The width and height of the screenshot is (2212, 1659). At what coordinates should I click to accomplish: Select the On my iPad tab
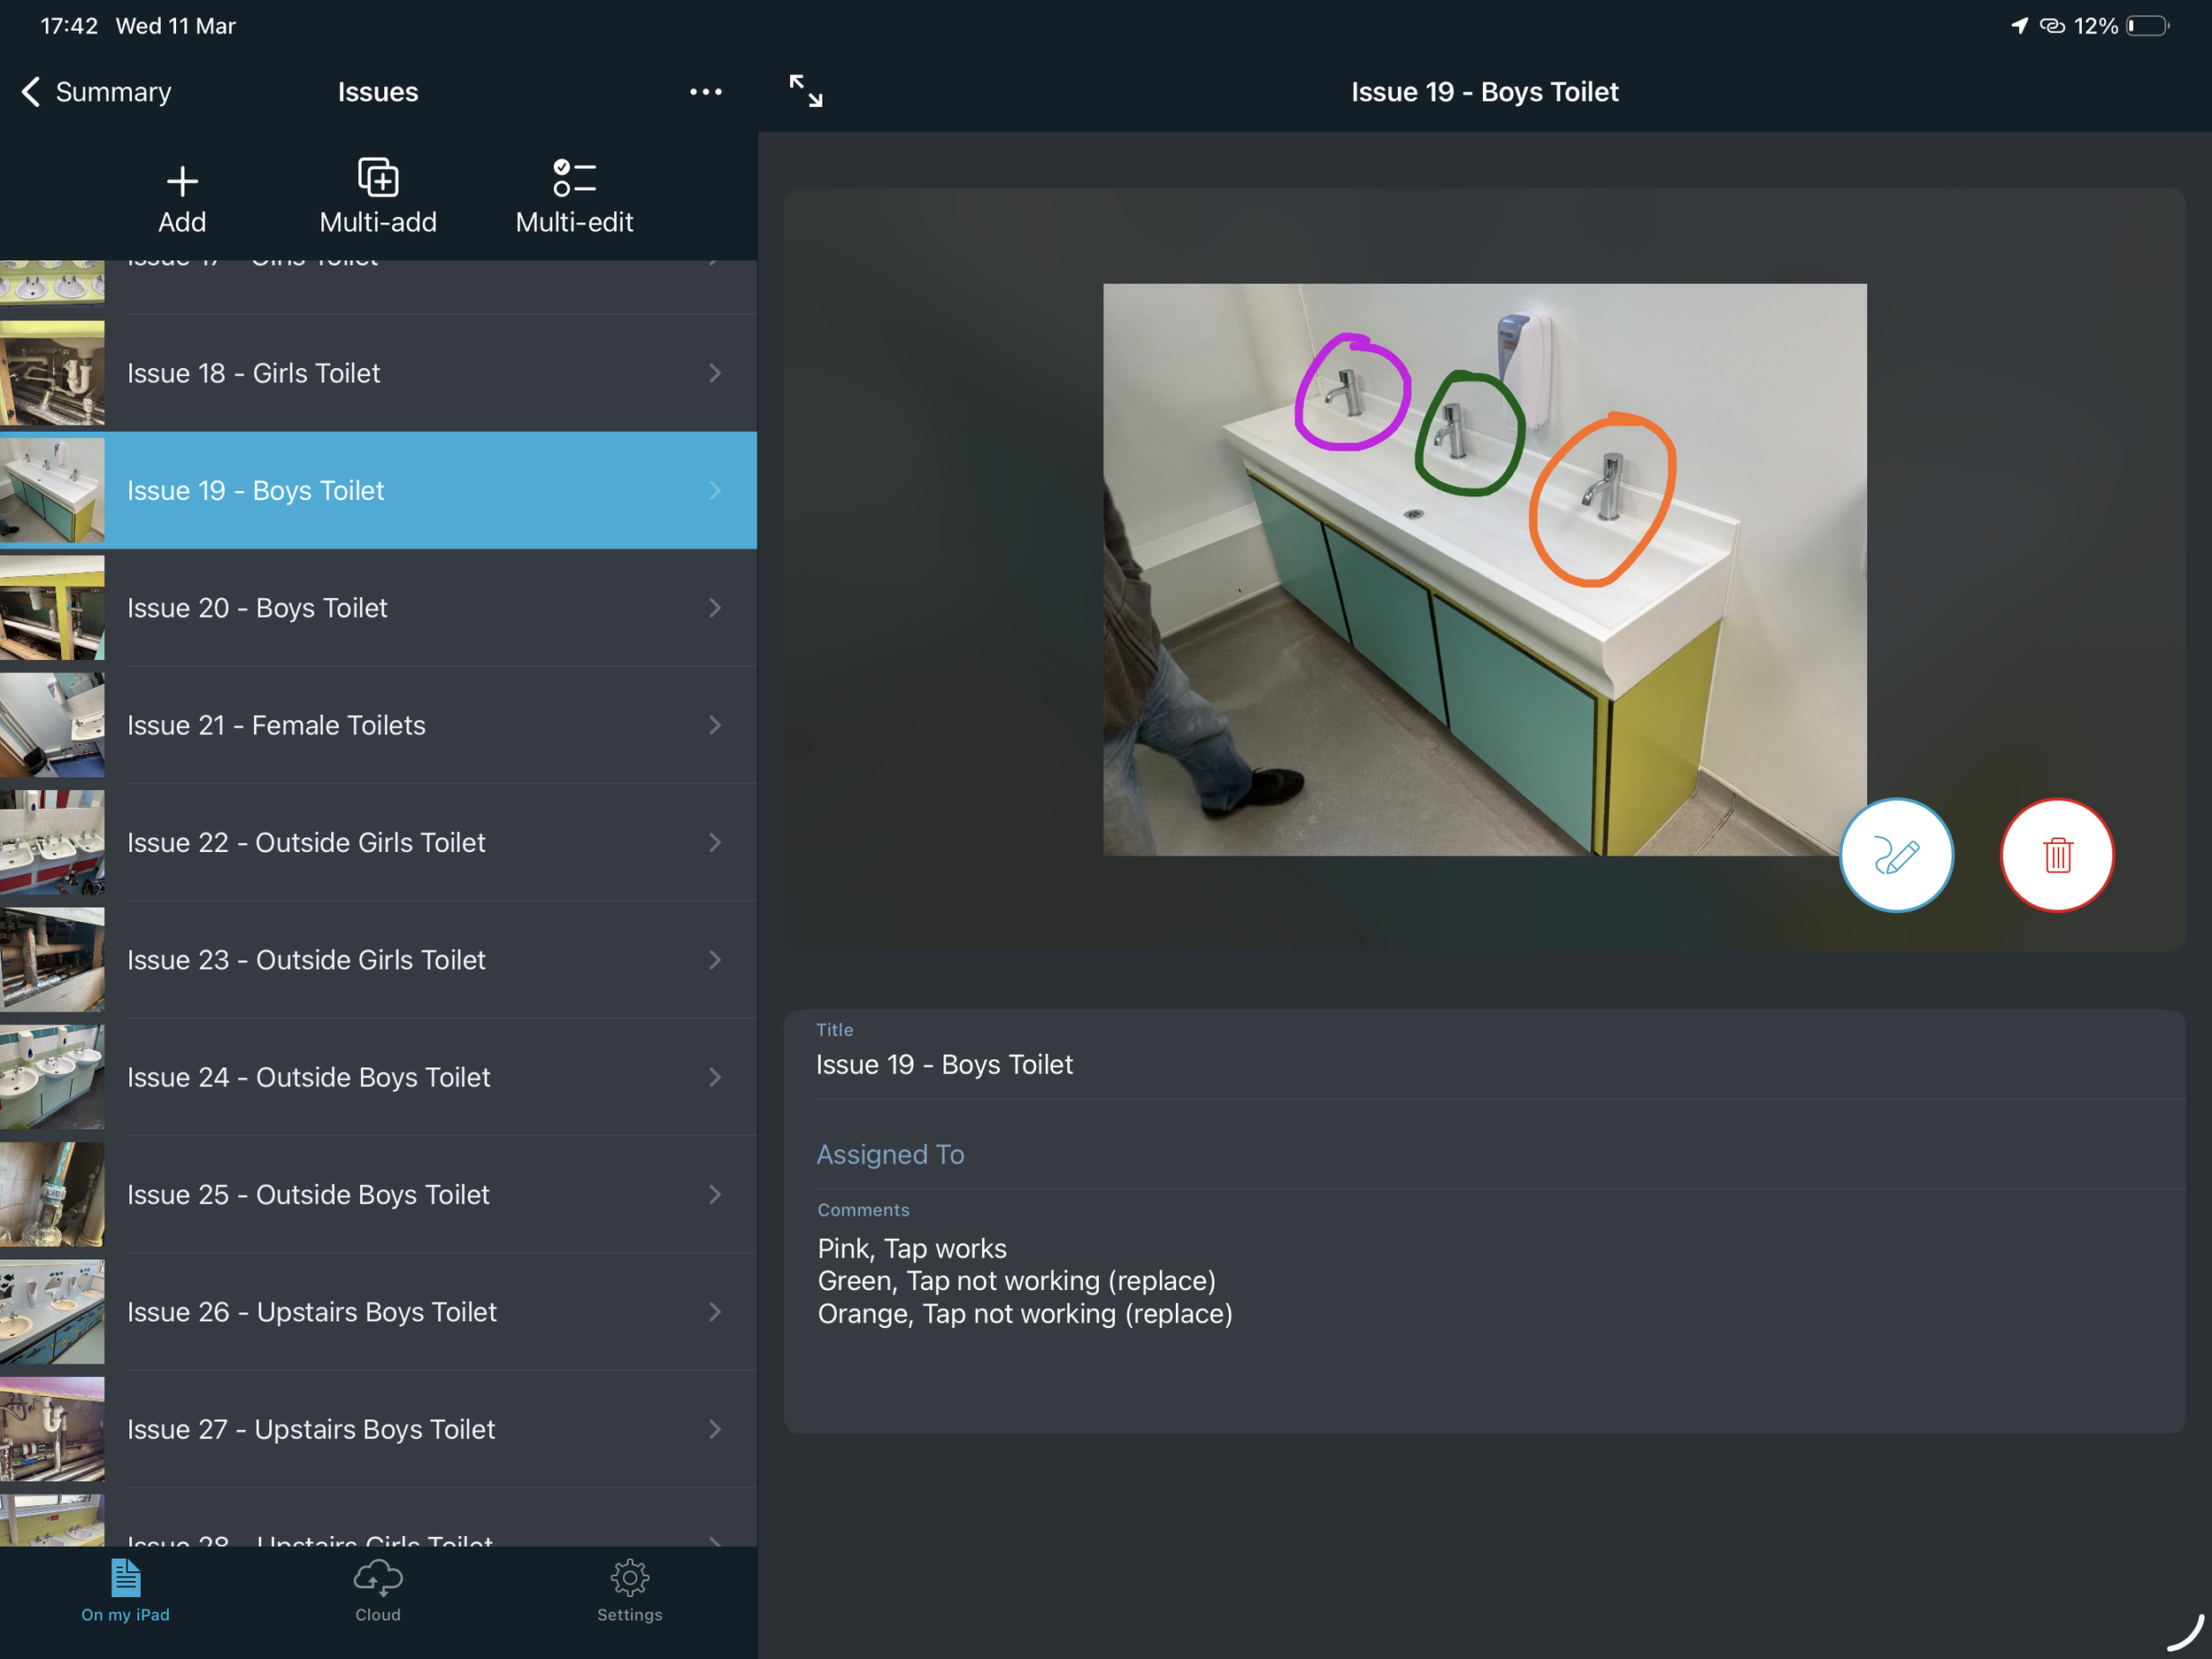pos(126,1590)
